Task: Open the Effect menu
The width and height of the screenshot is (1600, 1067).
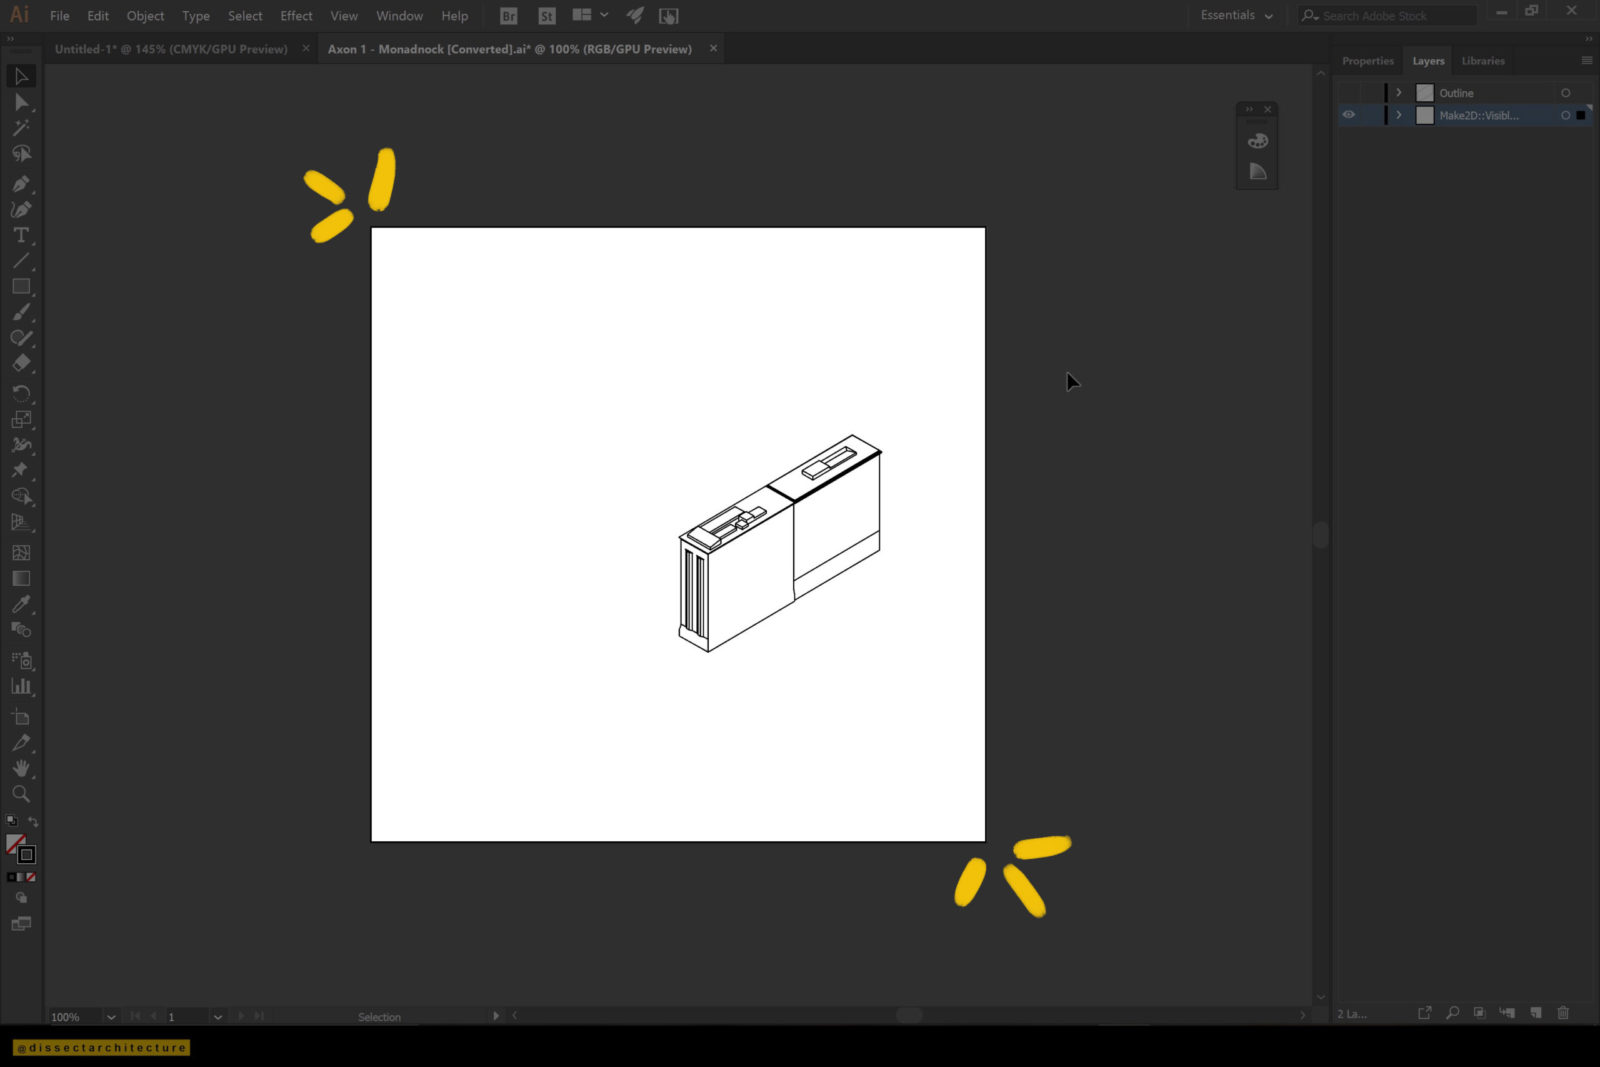Action: pos(296,16)
